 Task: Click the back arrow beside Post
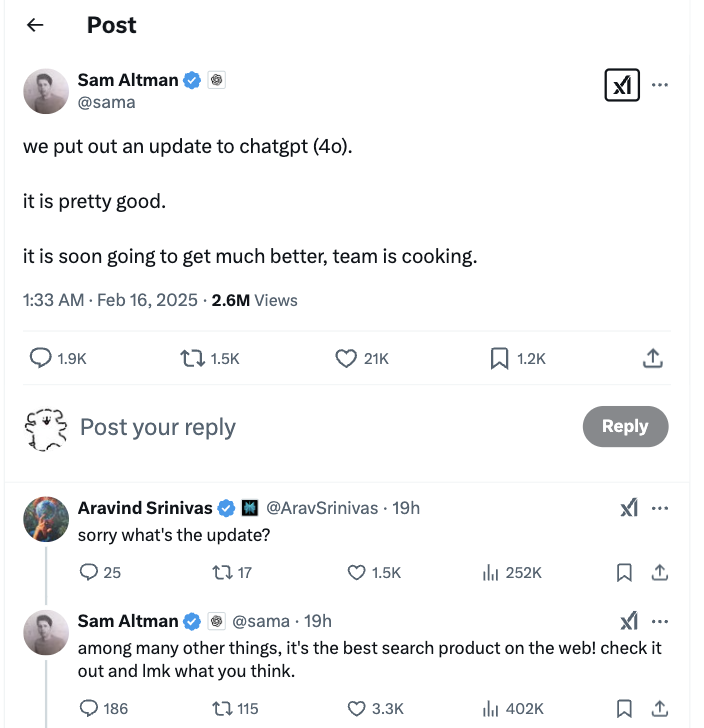tap(35, 26)
